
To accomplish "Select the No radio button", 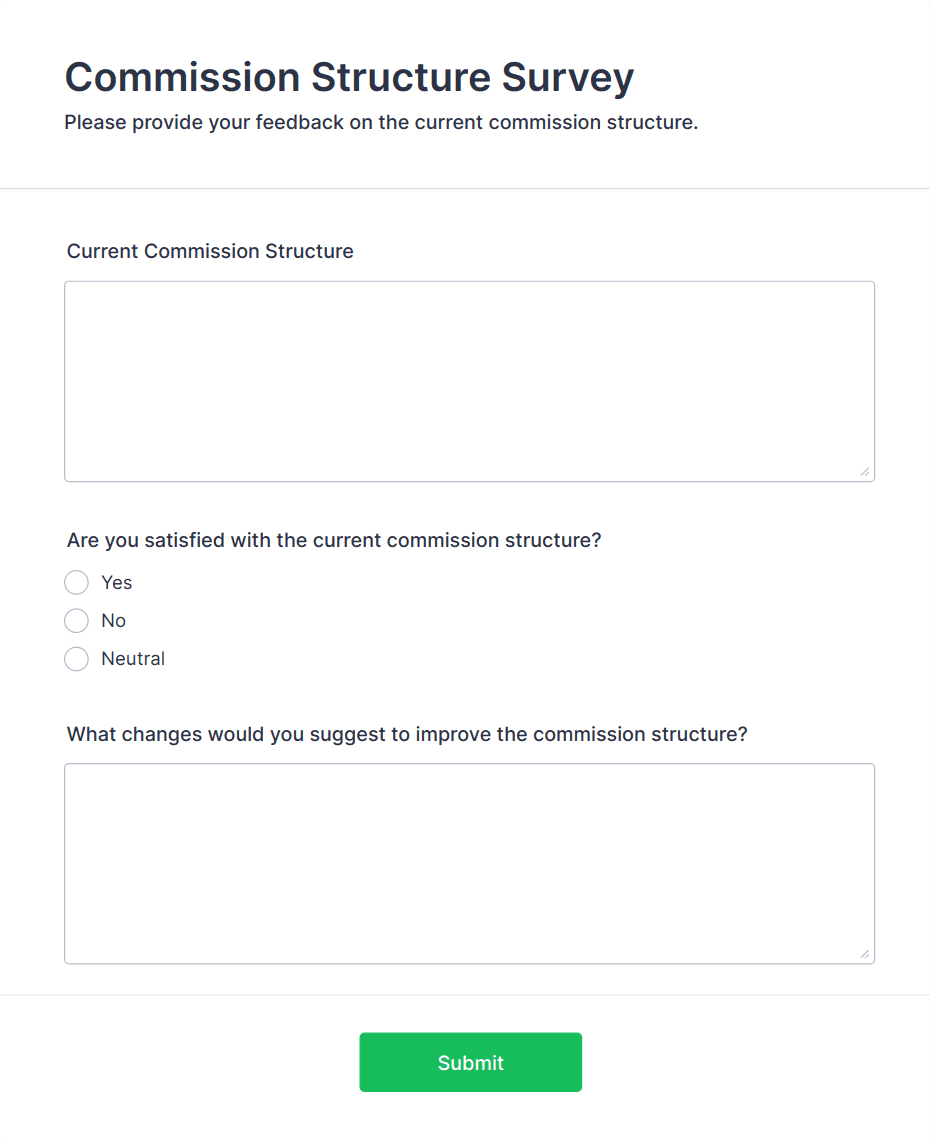I will pyautogui.click(x=76, y=620).
